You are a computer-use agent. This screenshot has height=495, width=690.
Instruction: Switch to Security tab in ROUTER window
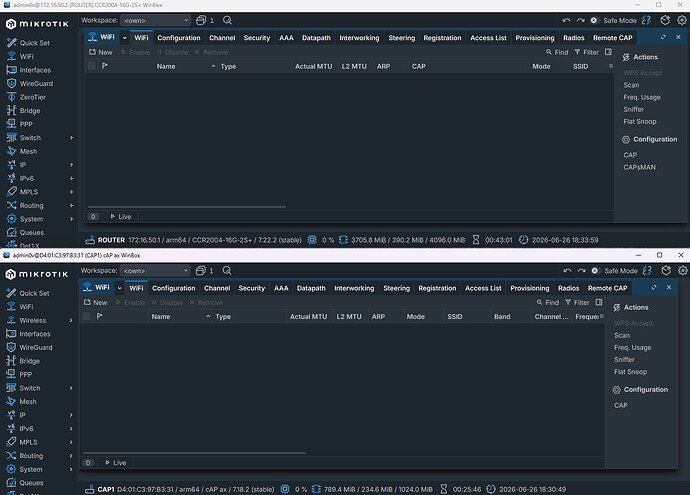pos(257,38)
